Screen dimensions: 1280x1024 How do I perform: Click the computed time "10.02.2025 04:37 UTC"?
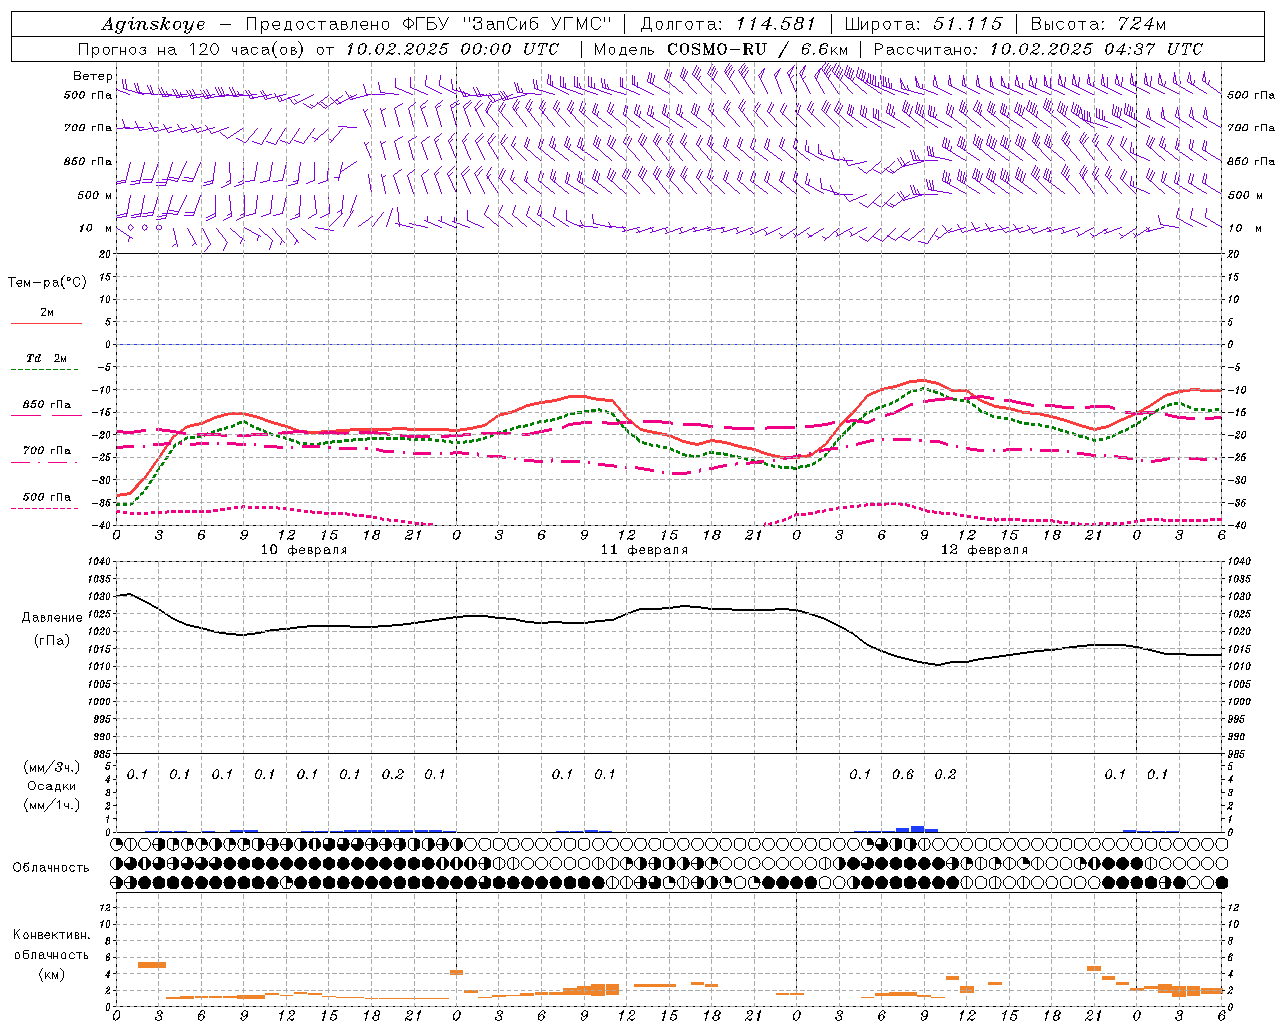(1096, 49)
